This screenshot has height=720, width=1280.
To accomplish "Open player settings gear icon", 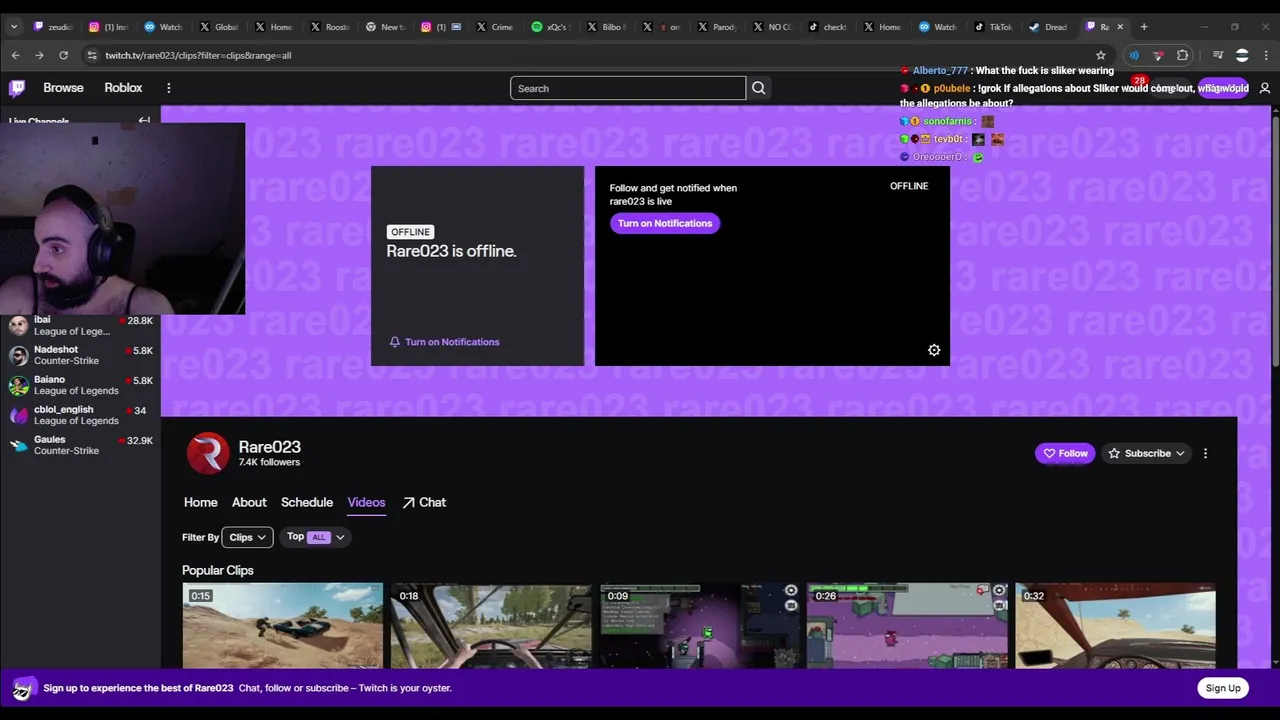I will tap(934, 350).
